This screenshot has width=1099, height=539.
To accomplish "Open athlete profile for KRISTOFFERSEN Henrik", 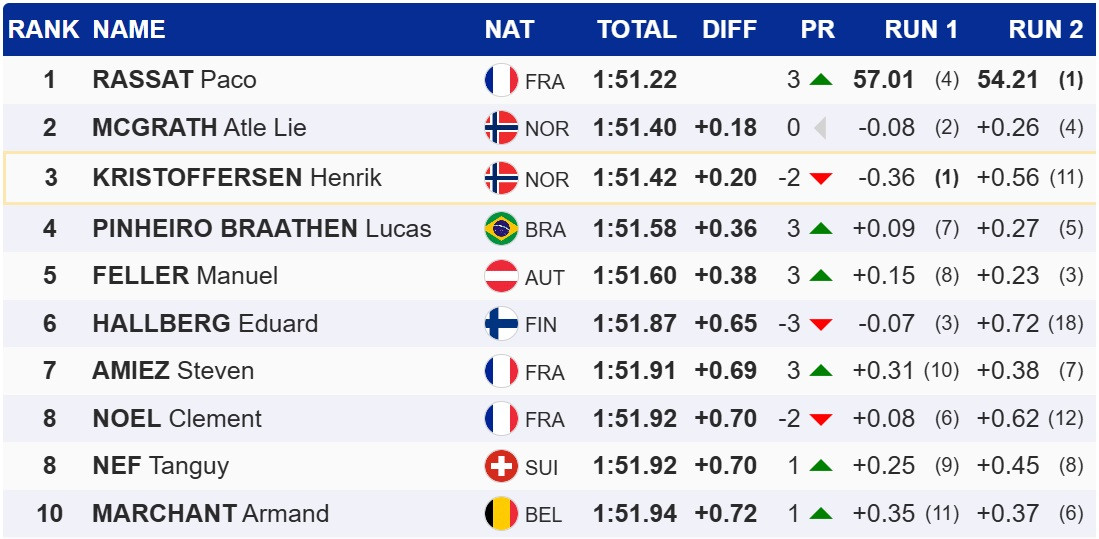I will (237, 178).
